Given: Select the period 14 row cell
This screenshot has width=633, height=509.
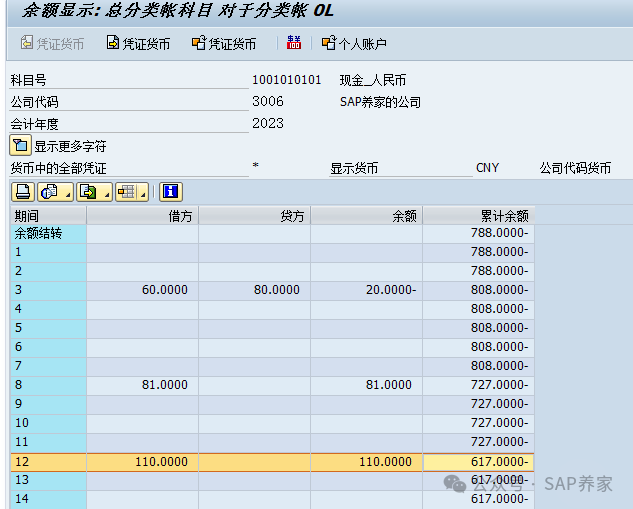Looking at the screenshot, I should pos(48,499).
